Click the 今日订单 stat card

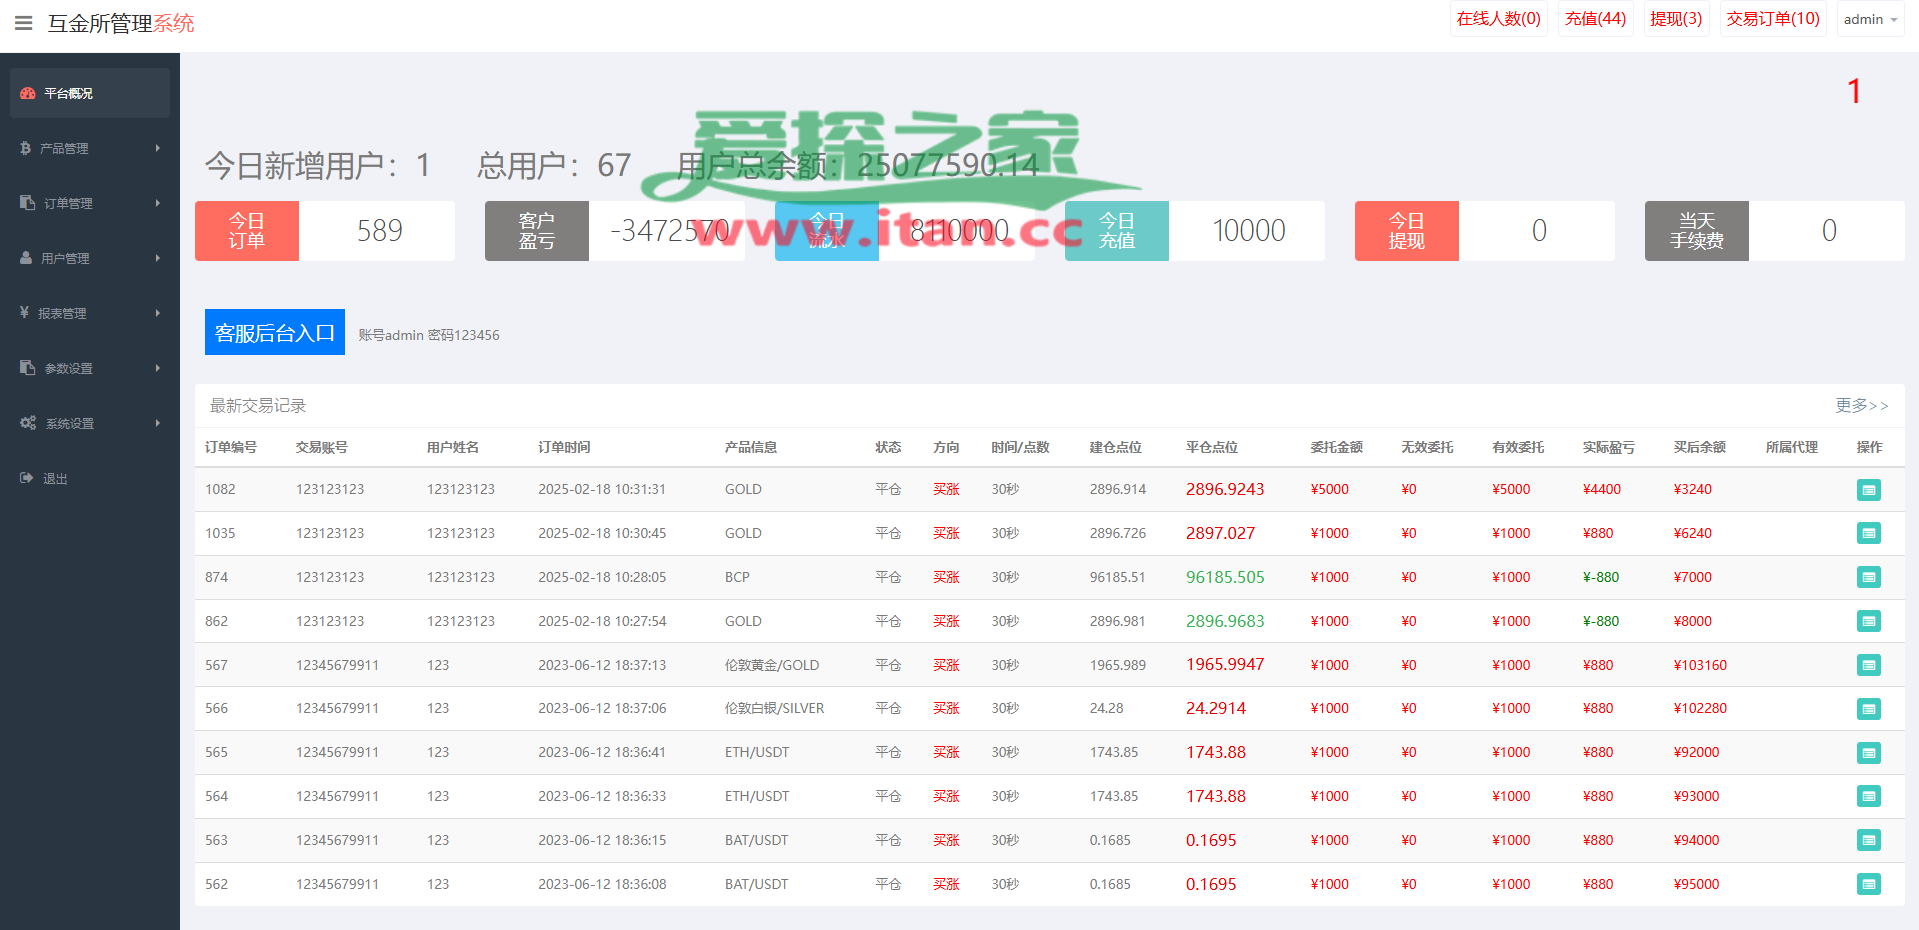coord(324,231)
